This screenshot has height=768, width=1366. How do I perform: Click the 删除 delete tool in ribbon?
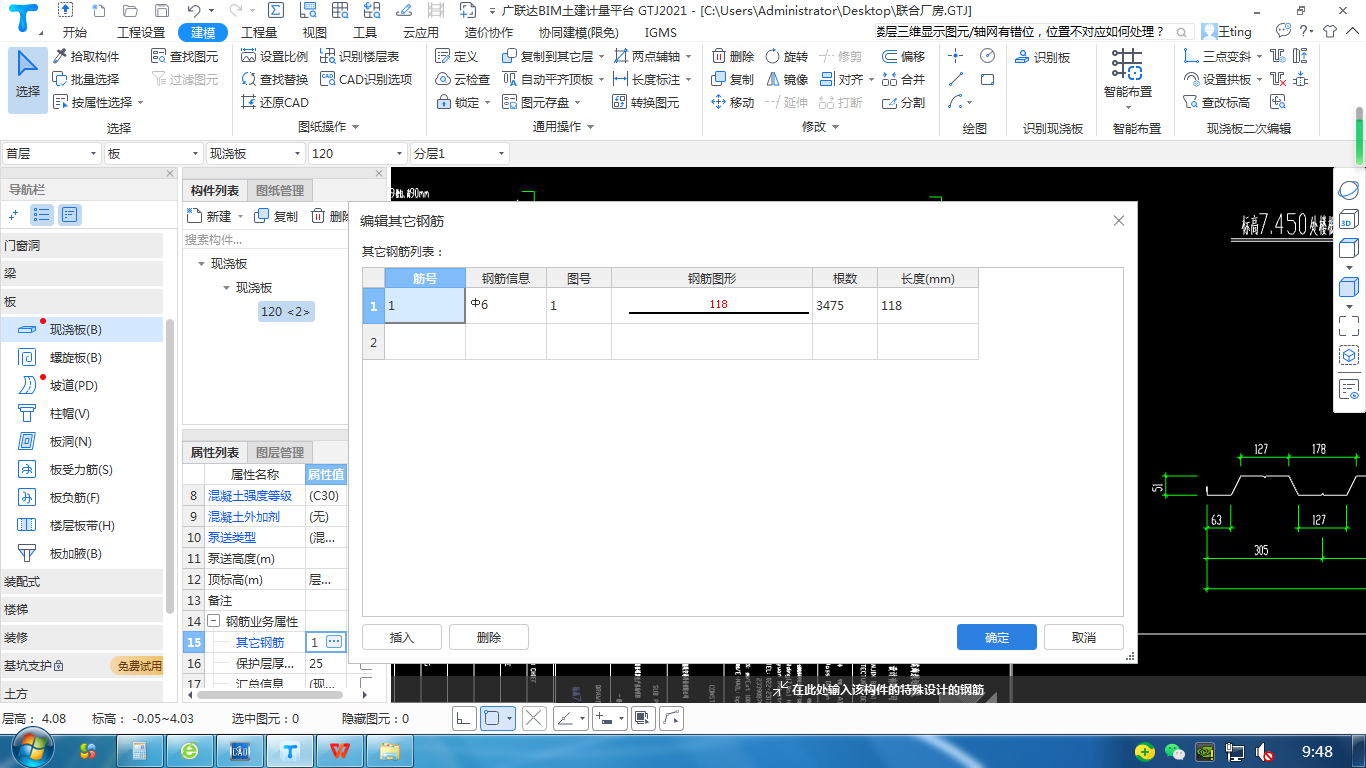coord(732,56)
